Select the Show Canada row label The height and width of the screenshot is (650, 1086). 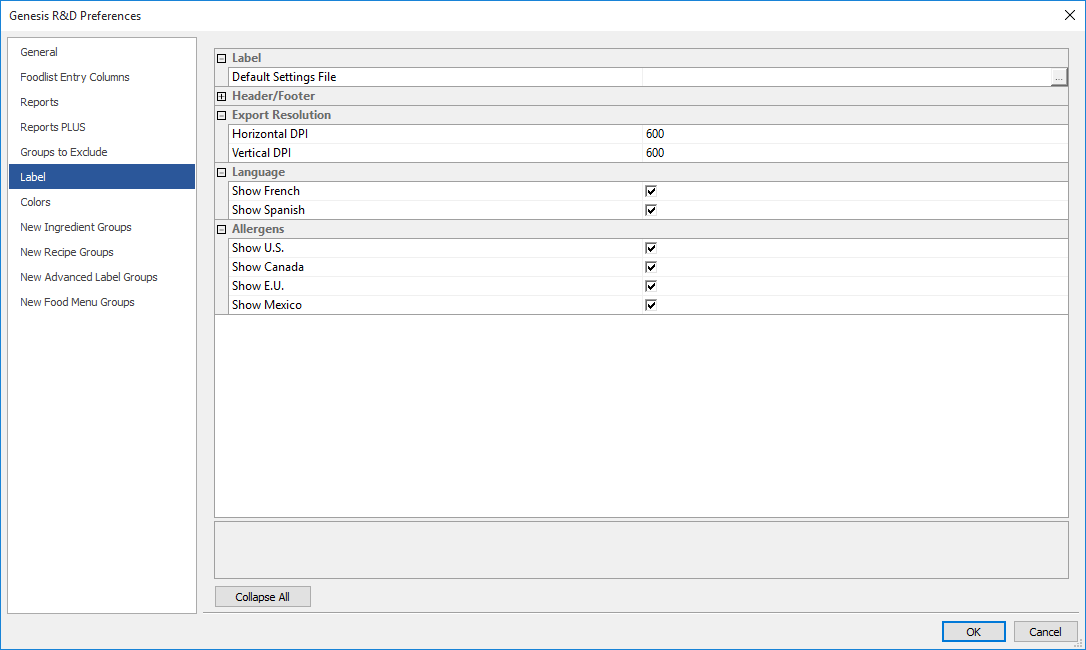click(x=268, y=267)
